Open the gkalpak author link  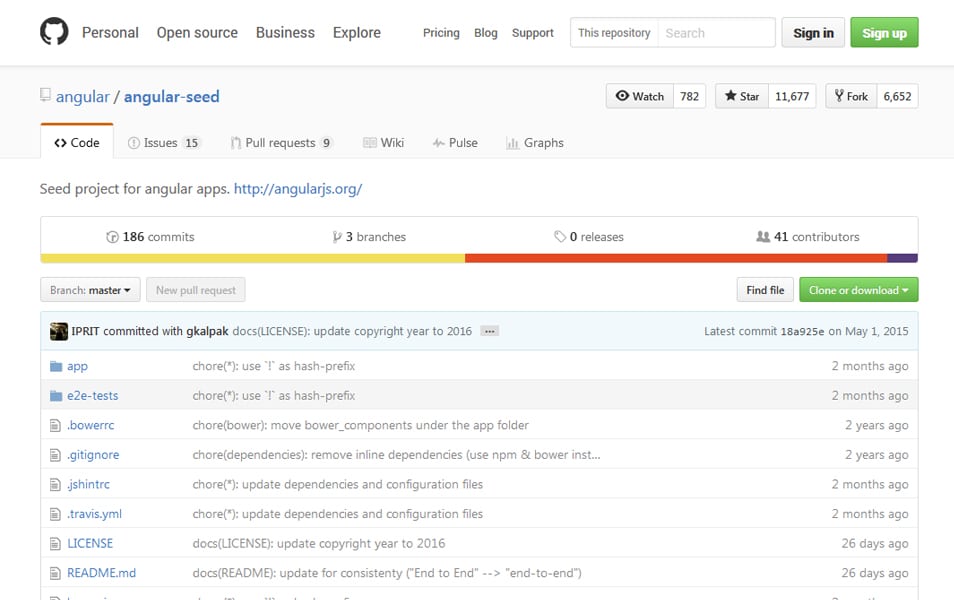point(207,331)
